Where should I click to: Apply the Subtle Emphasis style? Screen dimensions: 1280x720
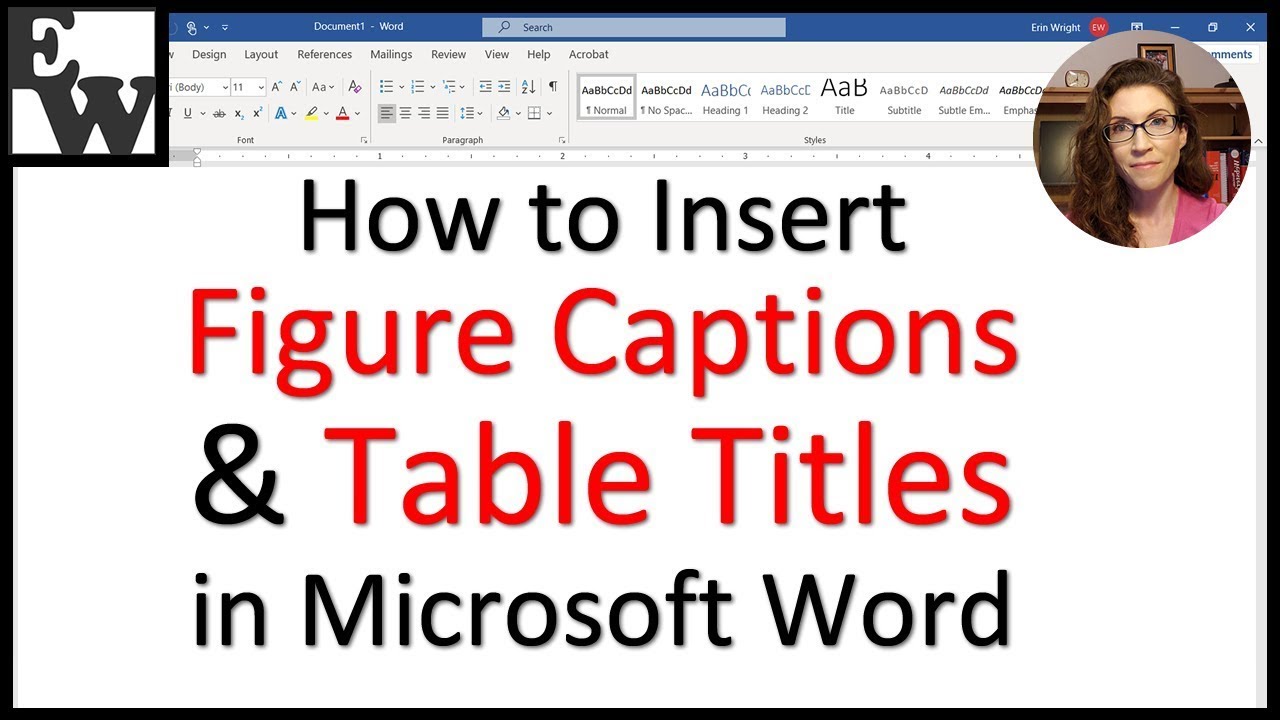[x=964, y=97]
